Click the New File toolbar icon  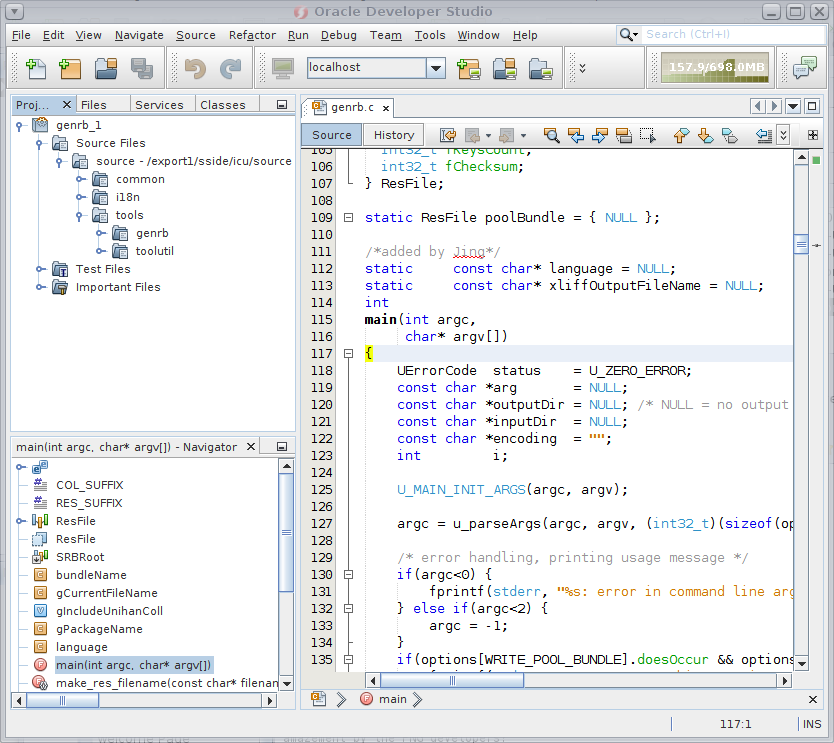point(36,69)
